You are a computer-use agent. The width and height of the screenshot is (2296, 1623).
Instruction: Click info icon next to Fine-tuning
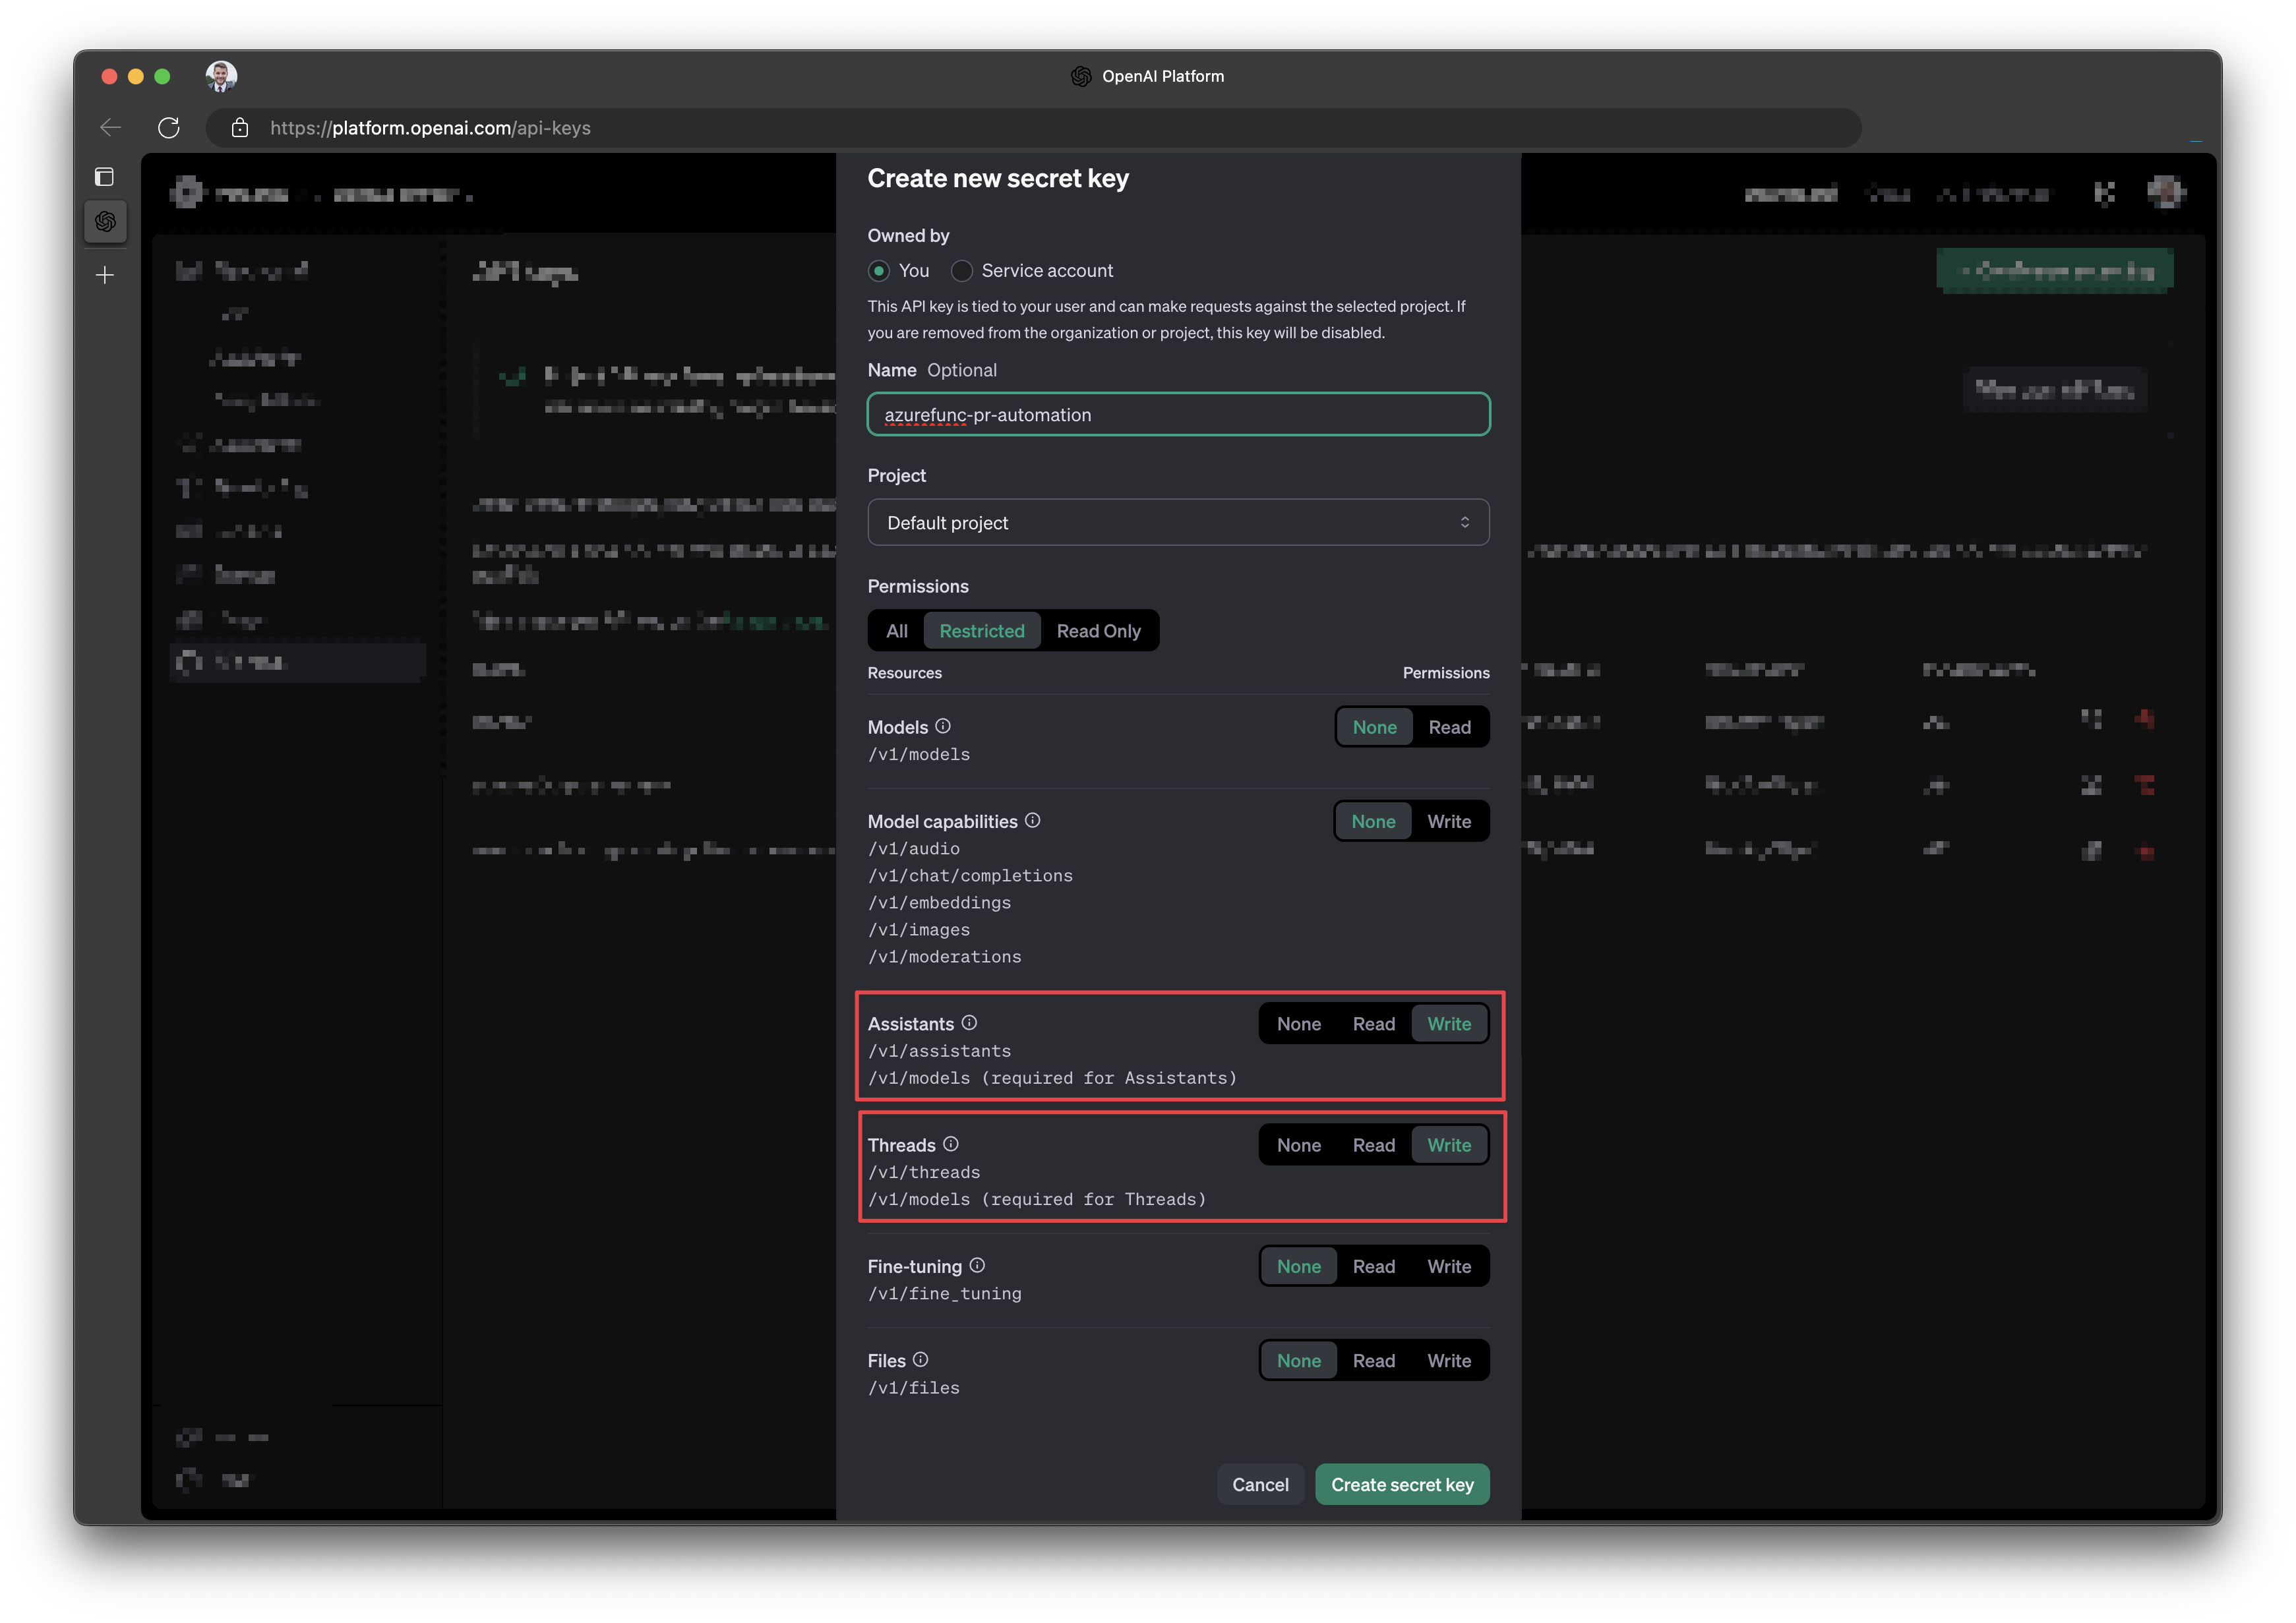977,1265
